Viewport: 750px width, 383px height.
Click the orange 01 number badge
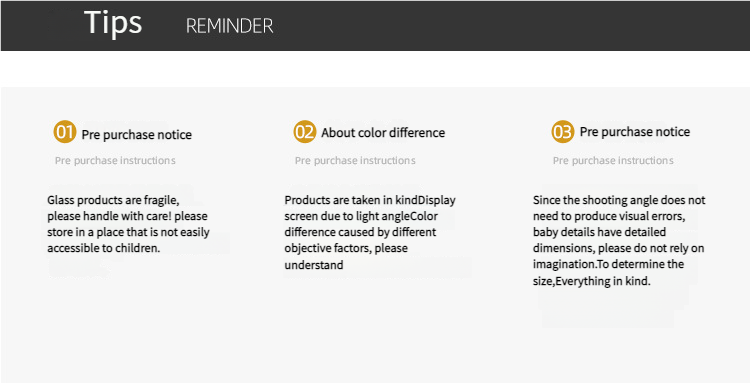65,131
